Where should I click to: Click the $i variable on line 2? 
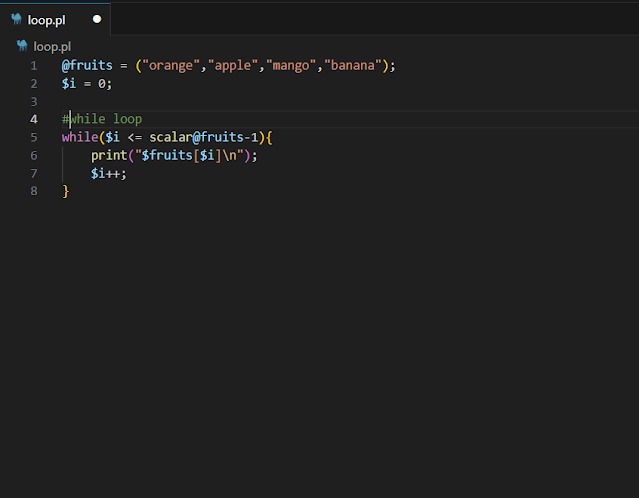(x=69, y=84)
